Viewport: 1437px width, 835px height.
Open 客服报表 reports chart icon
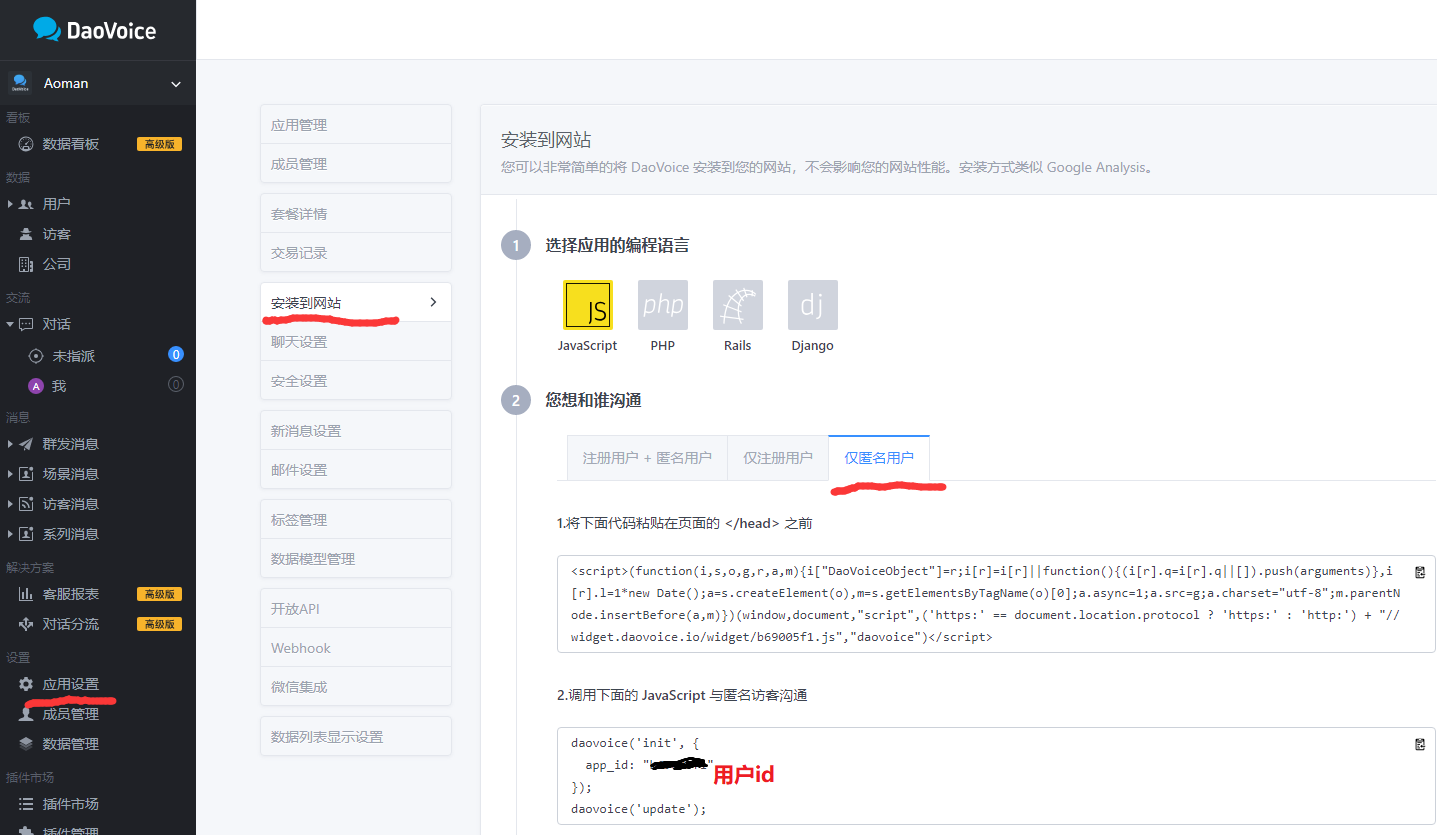(x=26, y=594)
